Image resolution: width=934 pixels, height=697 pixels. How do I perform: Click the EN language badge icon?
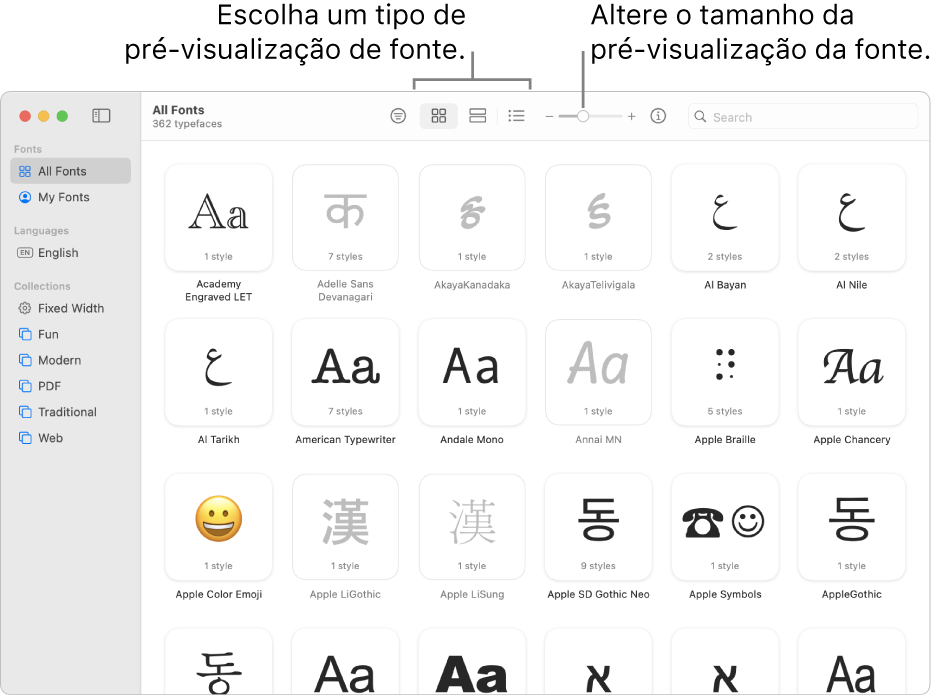click(24, 253)
